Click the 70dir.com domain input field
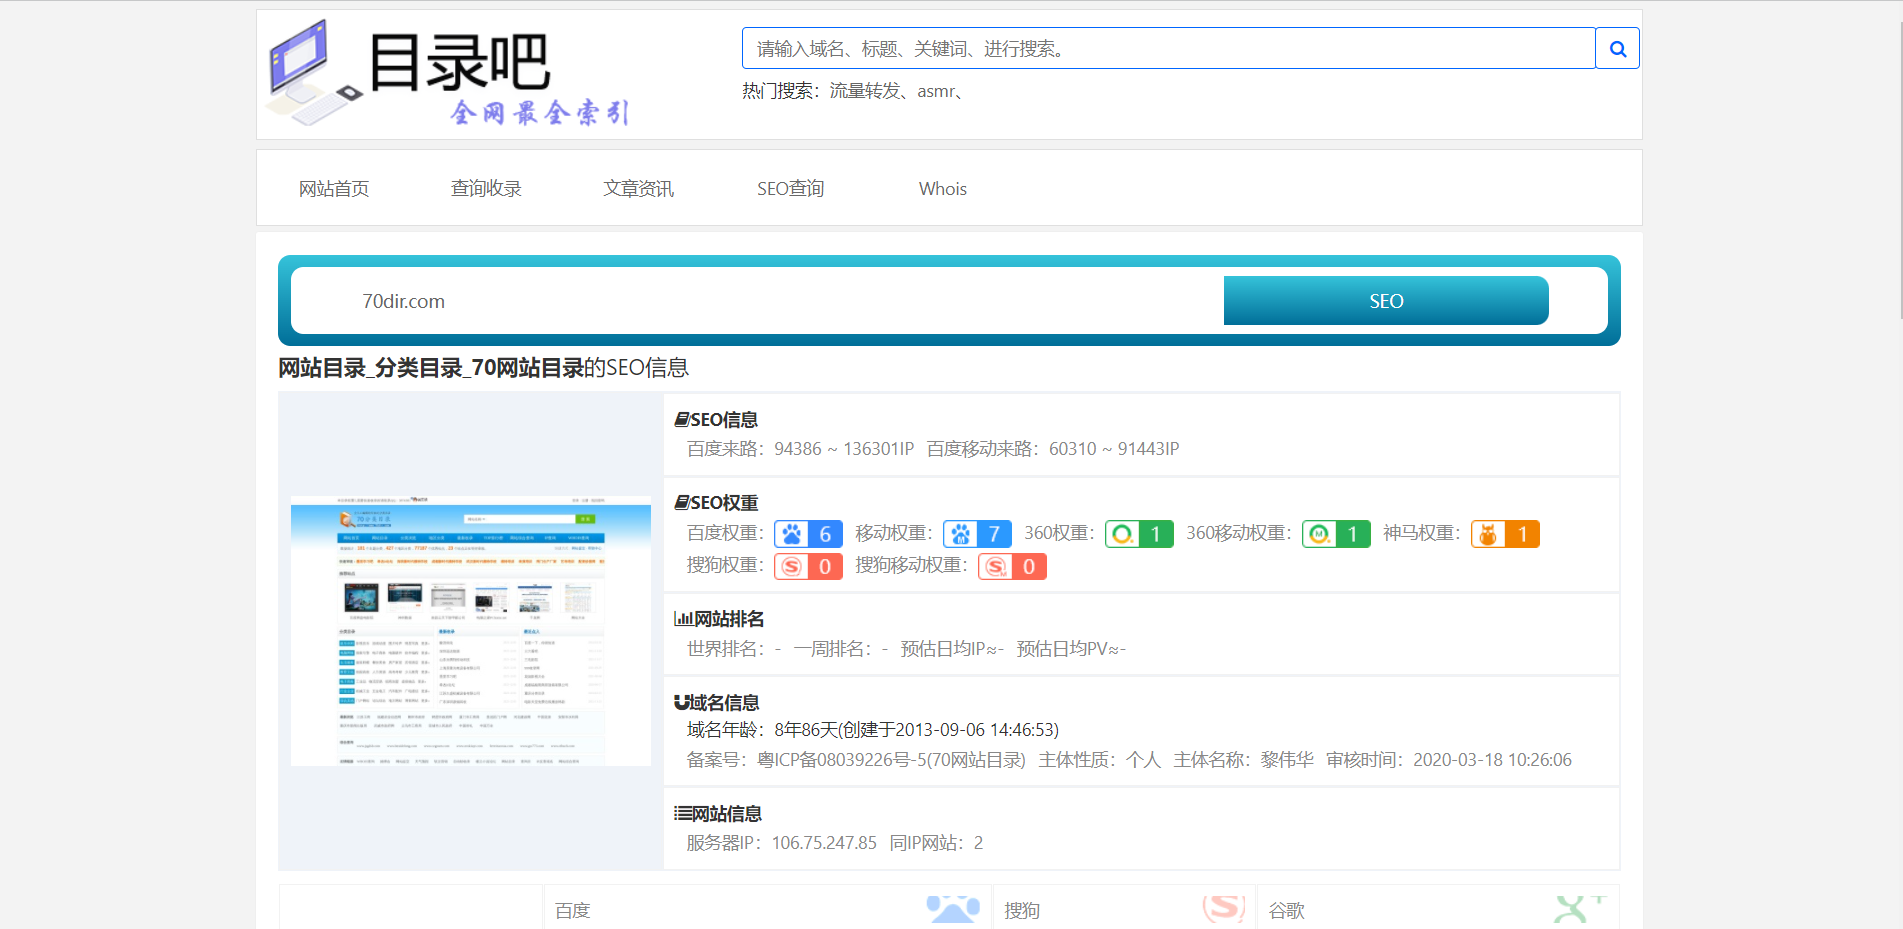This screenshot has width=1903, height=929. 757,301
